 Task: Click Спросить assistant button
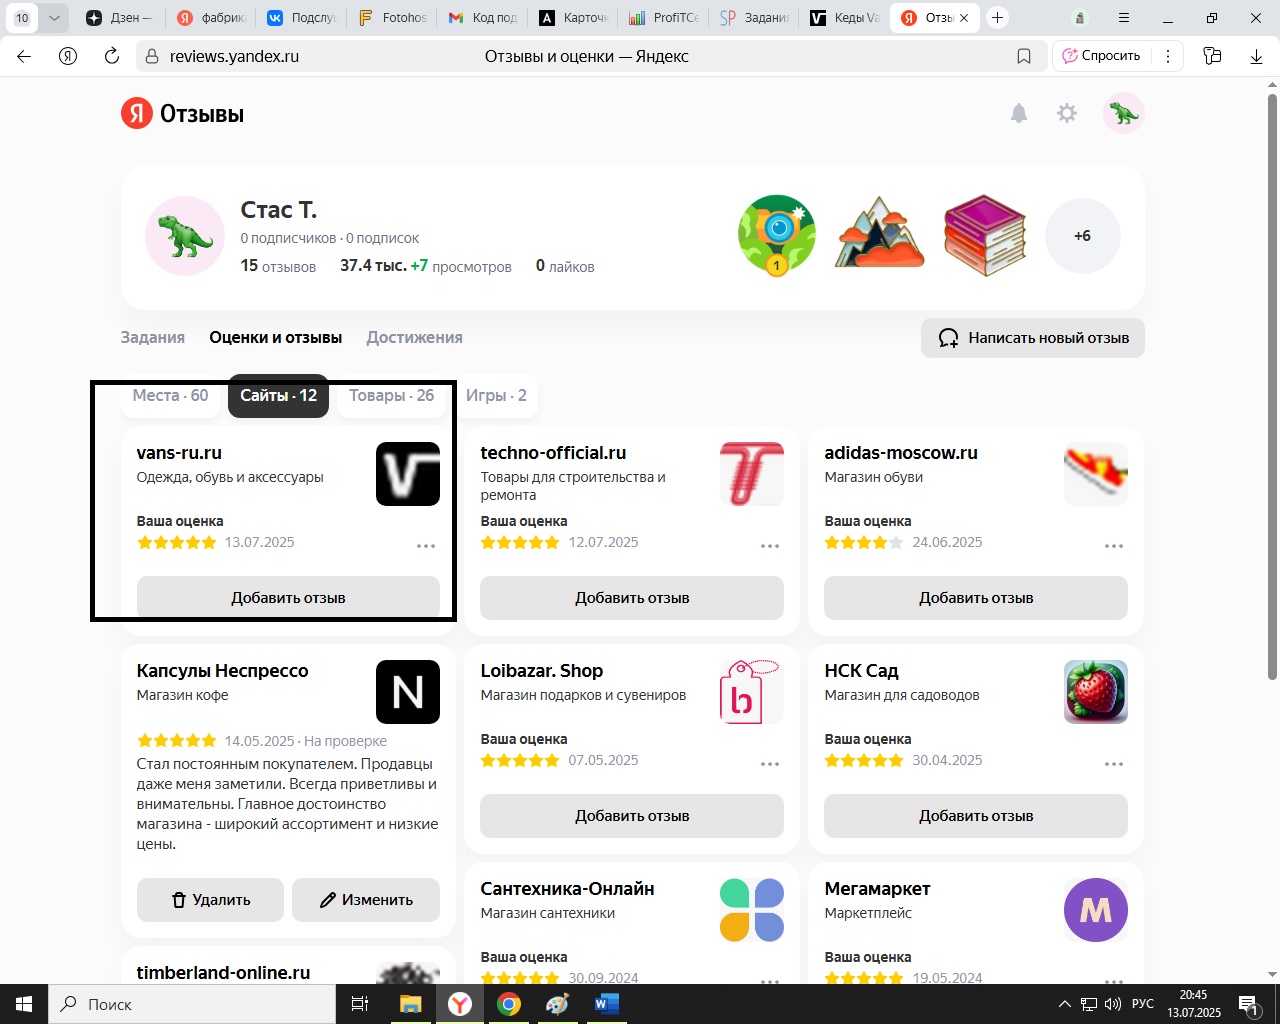point(1101,56)
